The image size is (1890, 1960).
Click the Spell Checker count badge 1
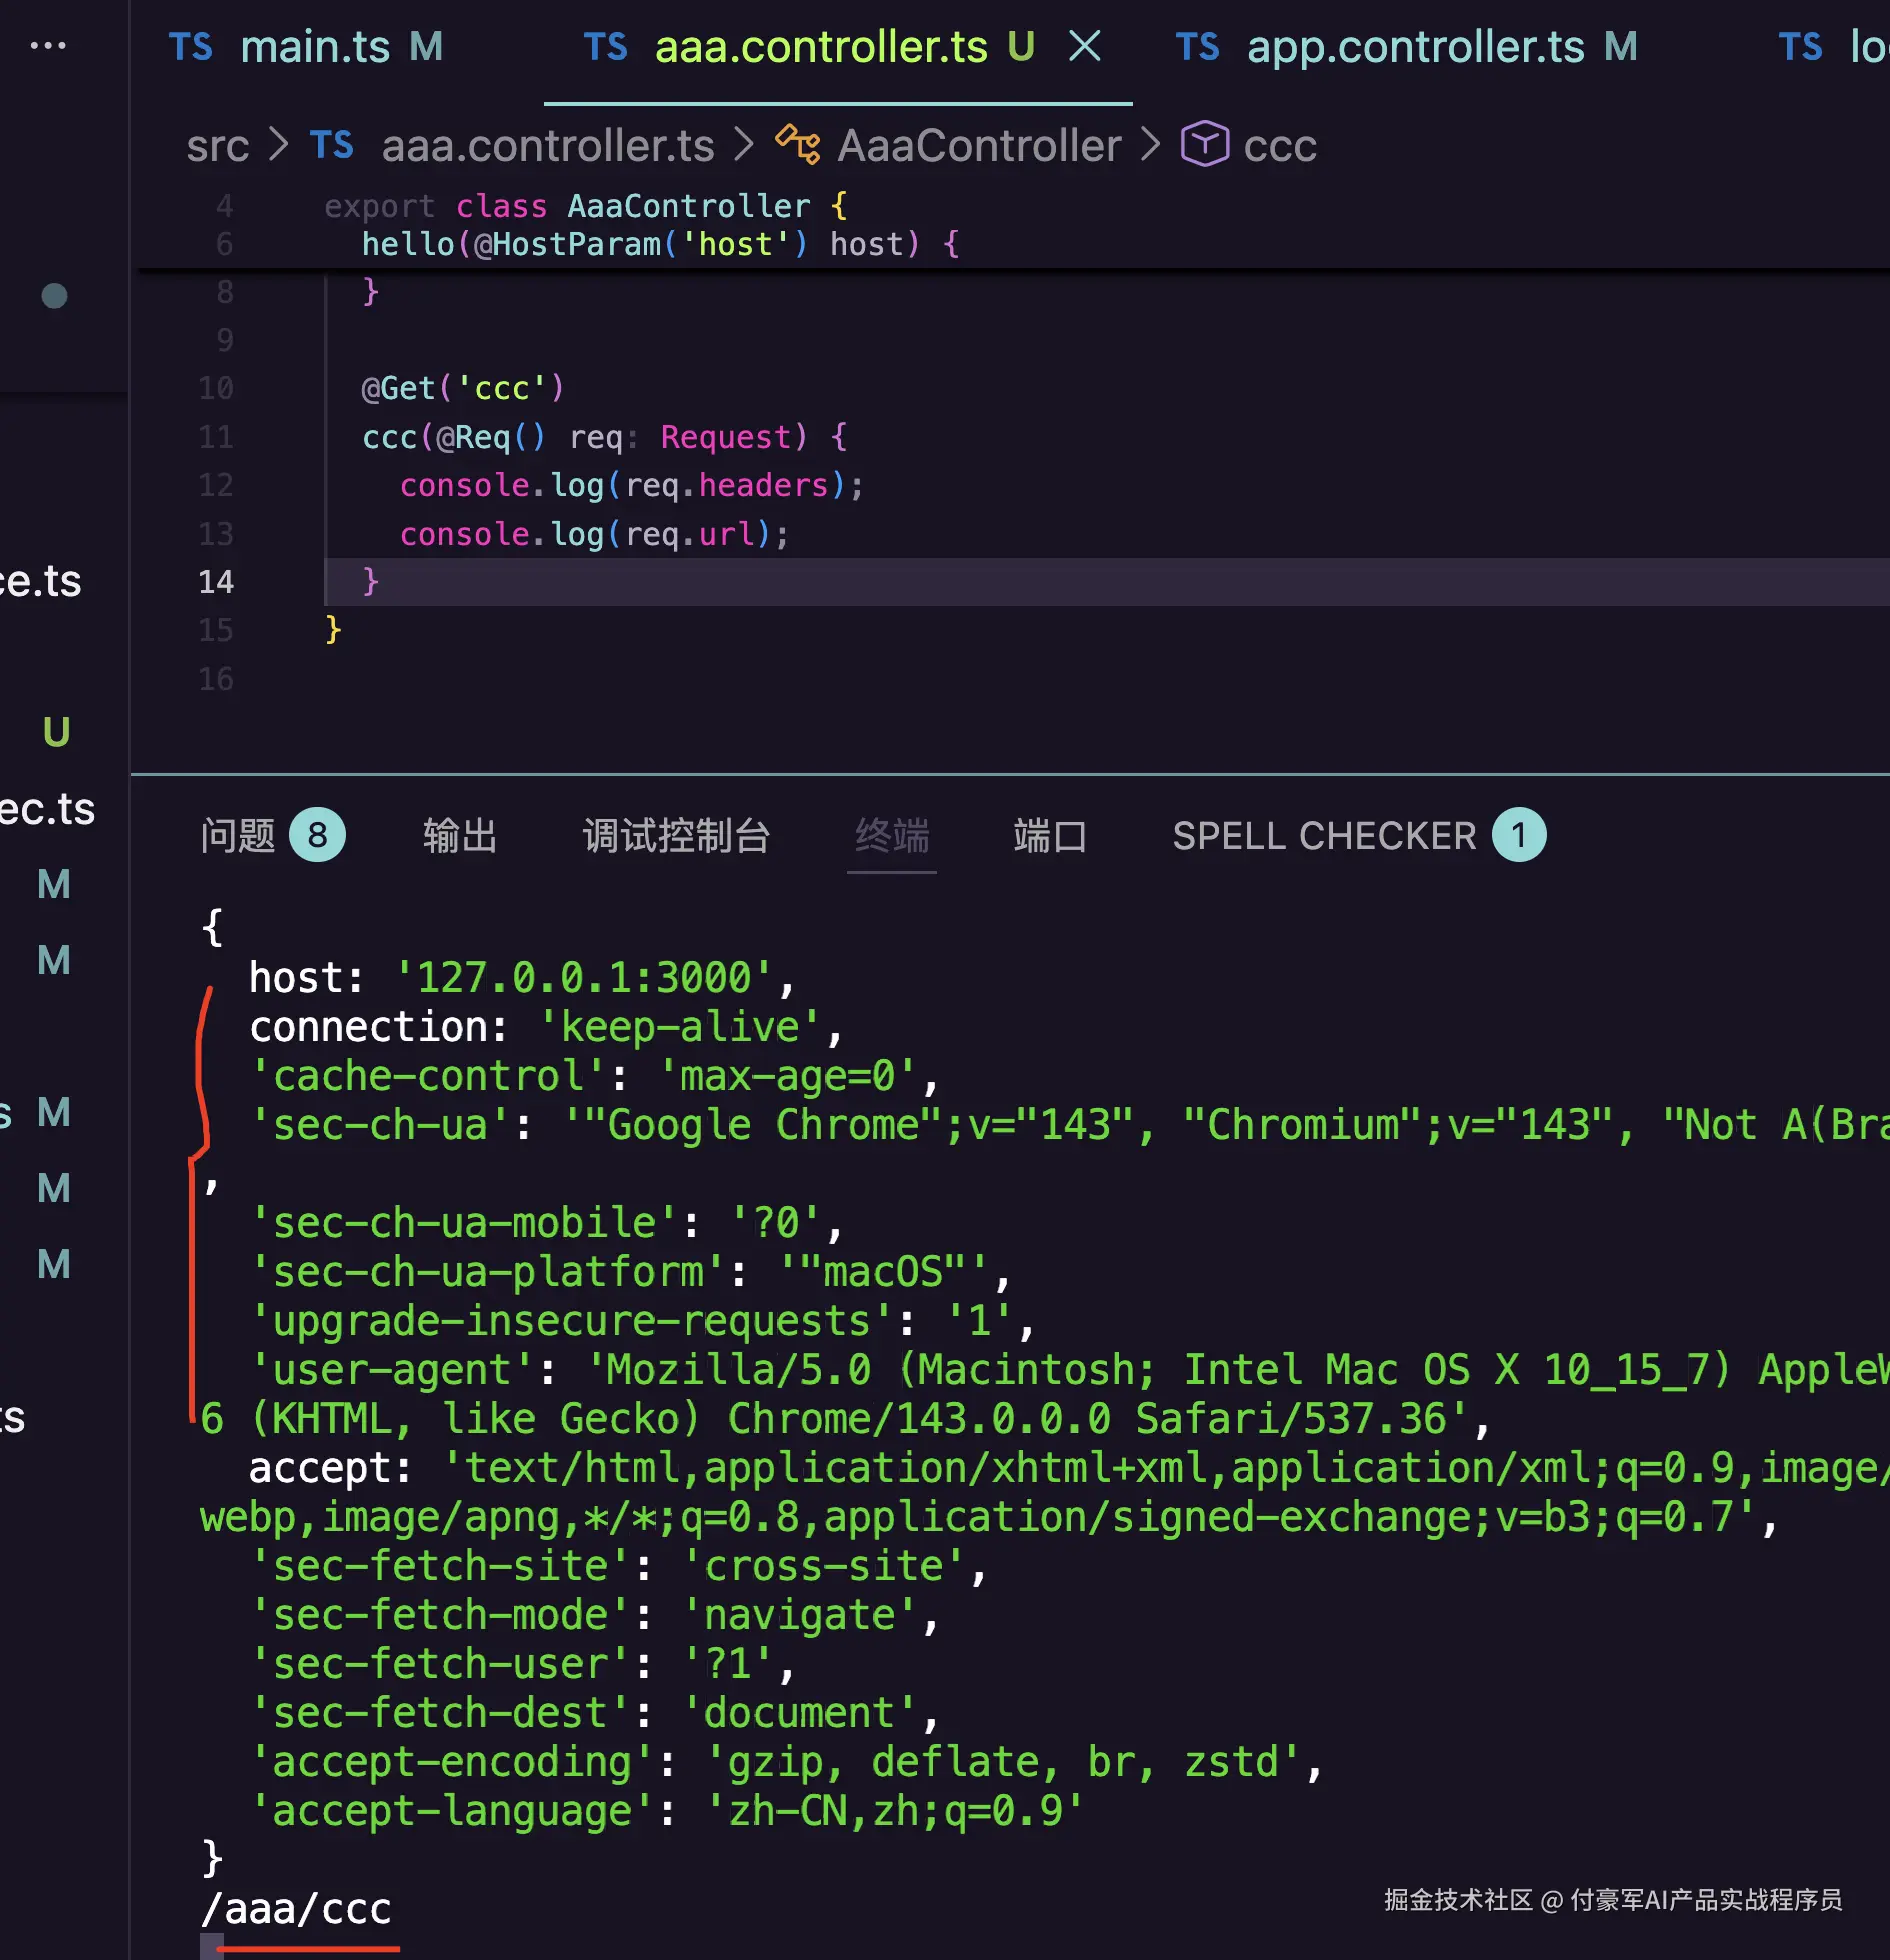click(x=1519, y=835)
